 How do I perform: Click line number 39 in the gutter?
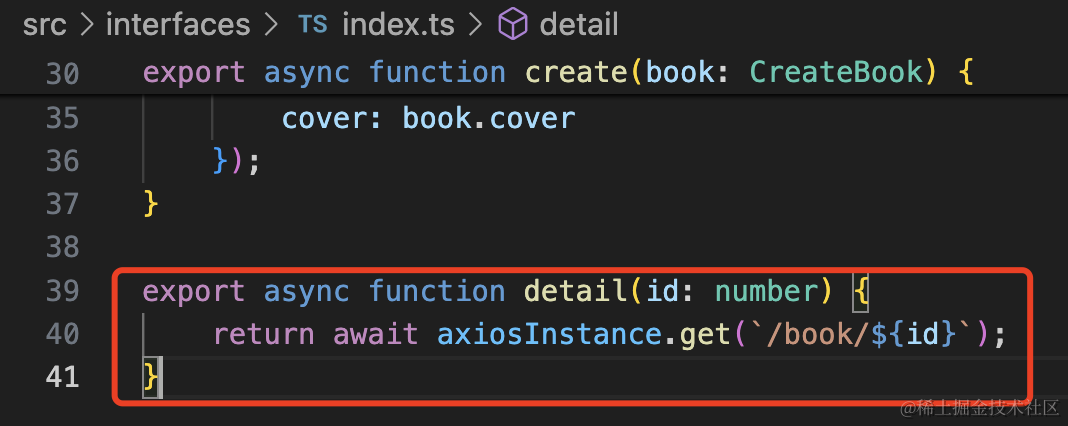(62, 291)
